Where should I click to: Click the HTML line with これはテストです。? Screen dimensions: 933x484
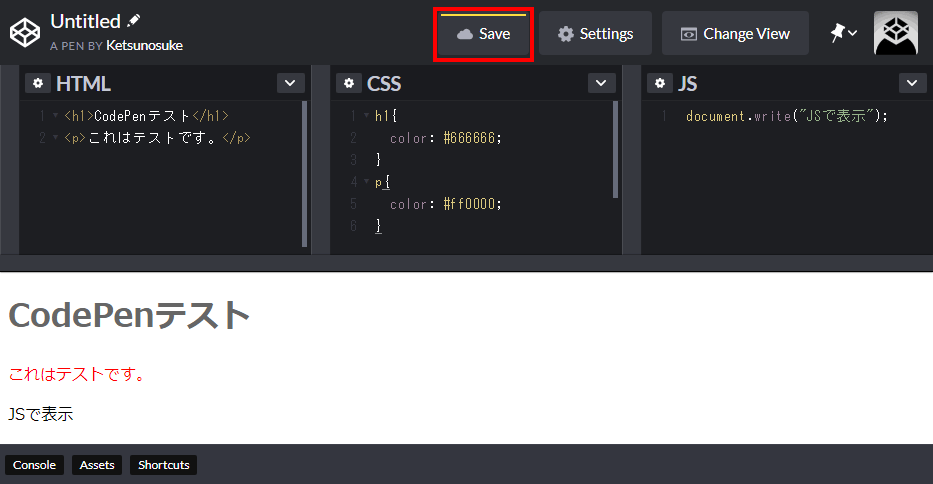157,138
